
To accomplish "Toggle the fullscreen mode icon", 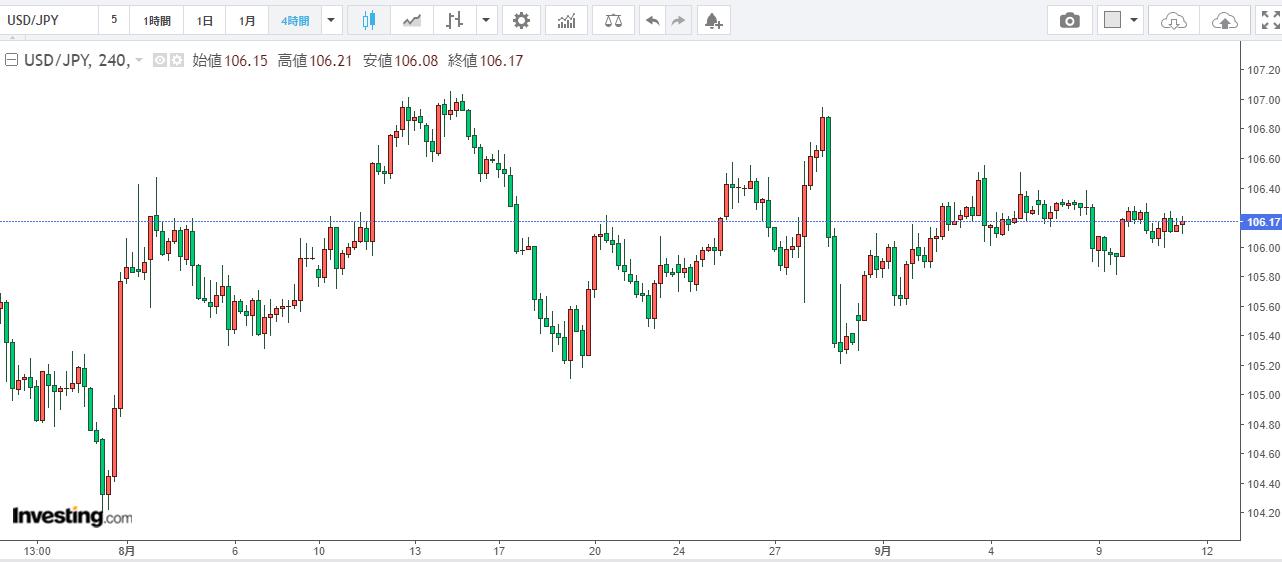I will click(x=1270, y=20).
